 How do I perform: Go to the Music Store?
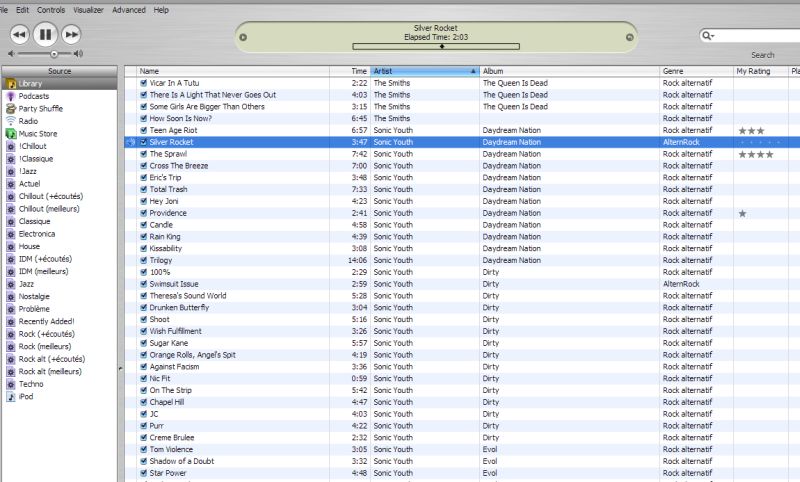pyautogui.click(x=38, y=133)
